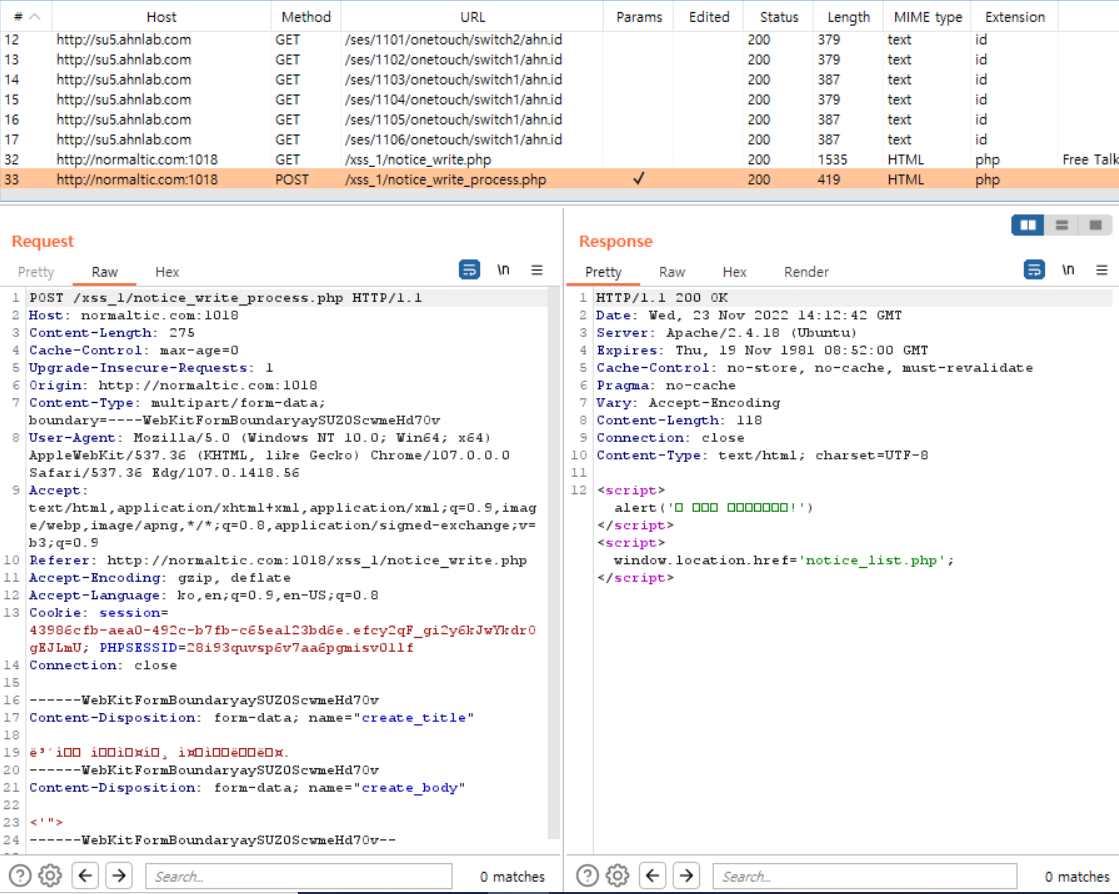Screen dimensions: 1119x894
Task: Switch Response view to Pretty tab
Action: click(603, 272)
